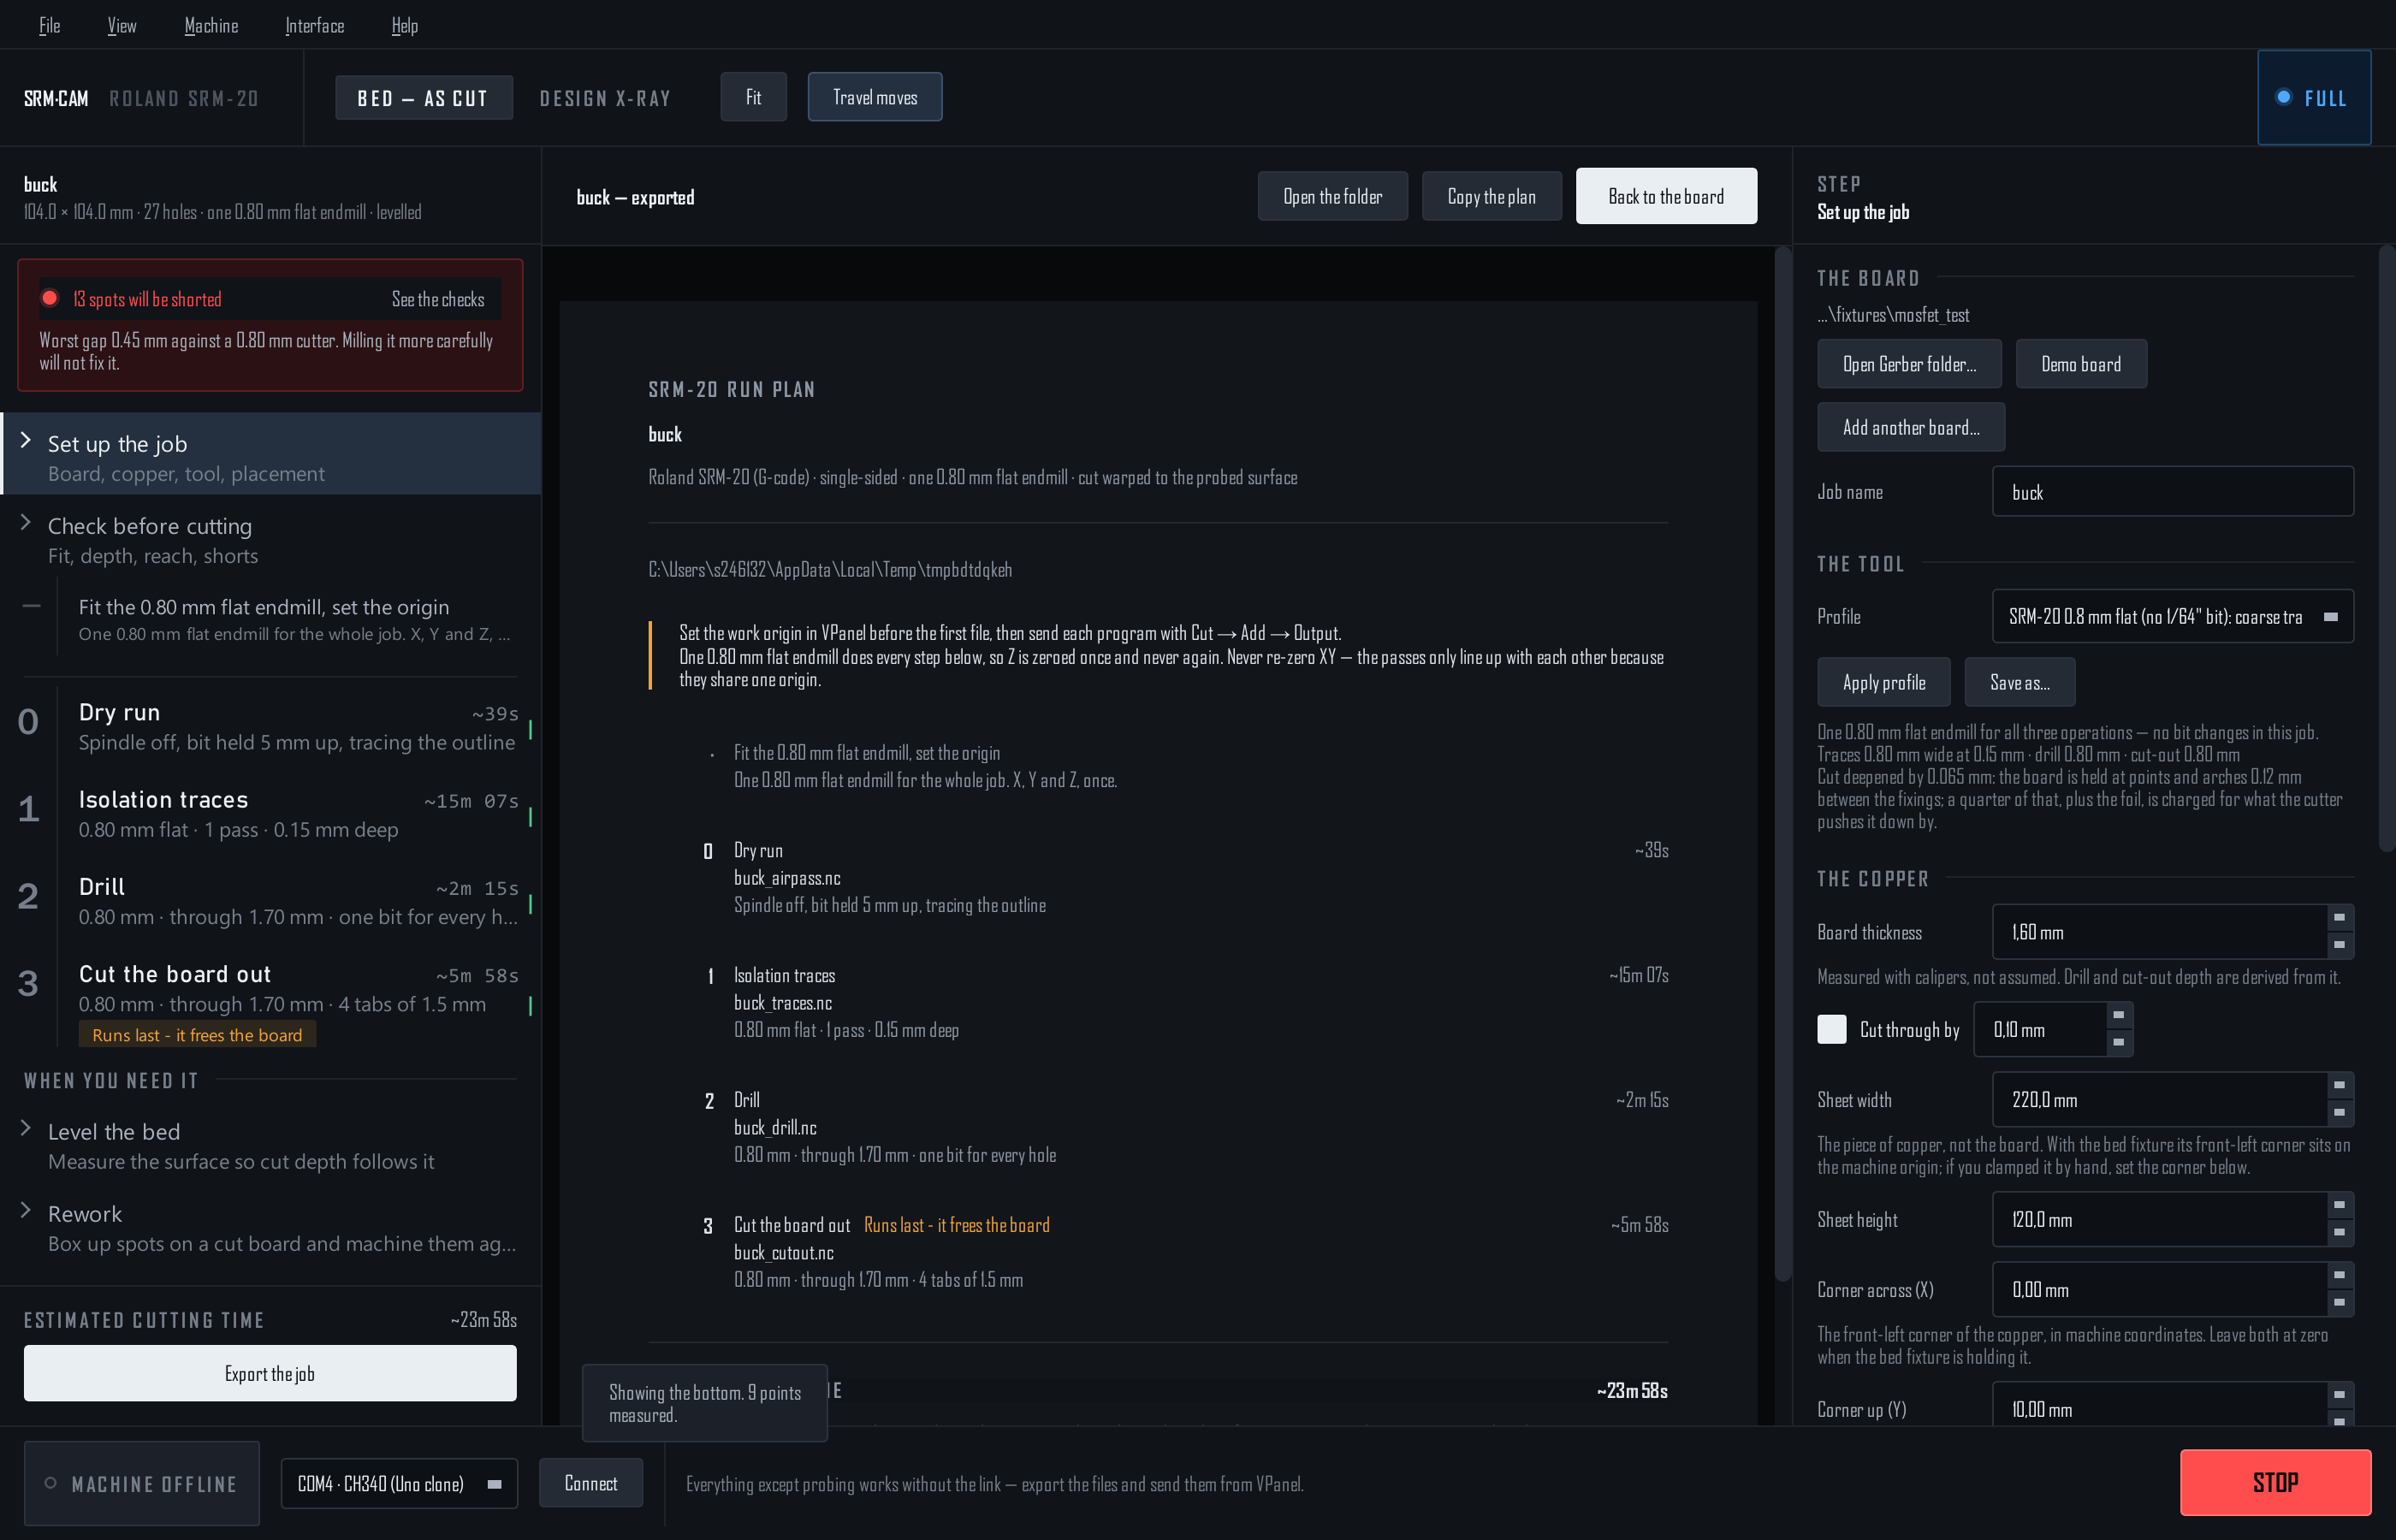Collapse the Set up the job chevron
Viewport: 2396px width, 1540px height.
(x=26, y=441)
